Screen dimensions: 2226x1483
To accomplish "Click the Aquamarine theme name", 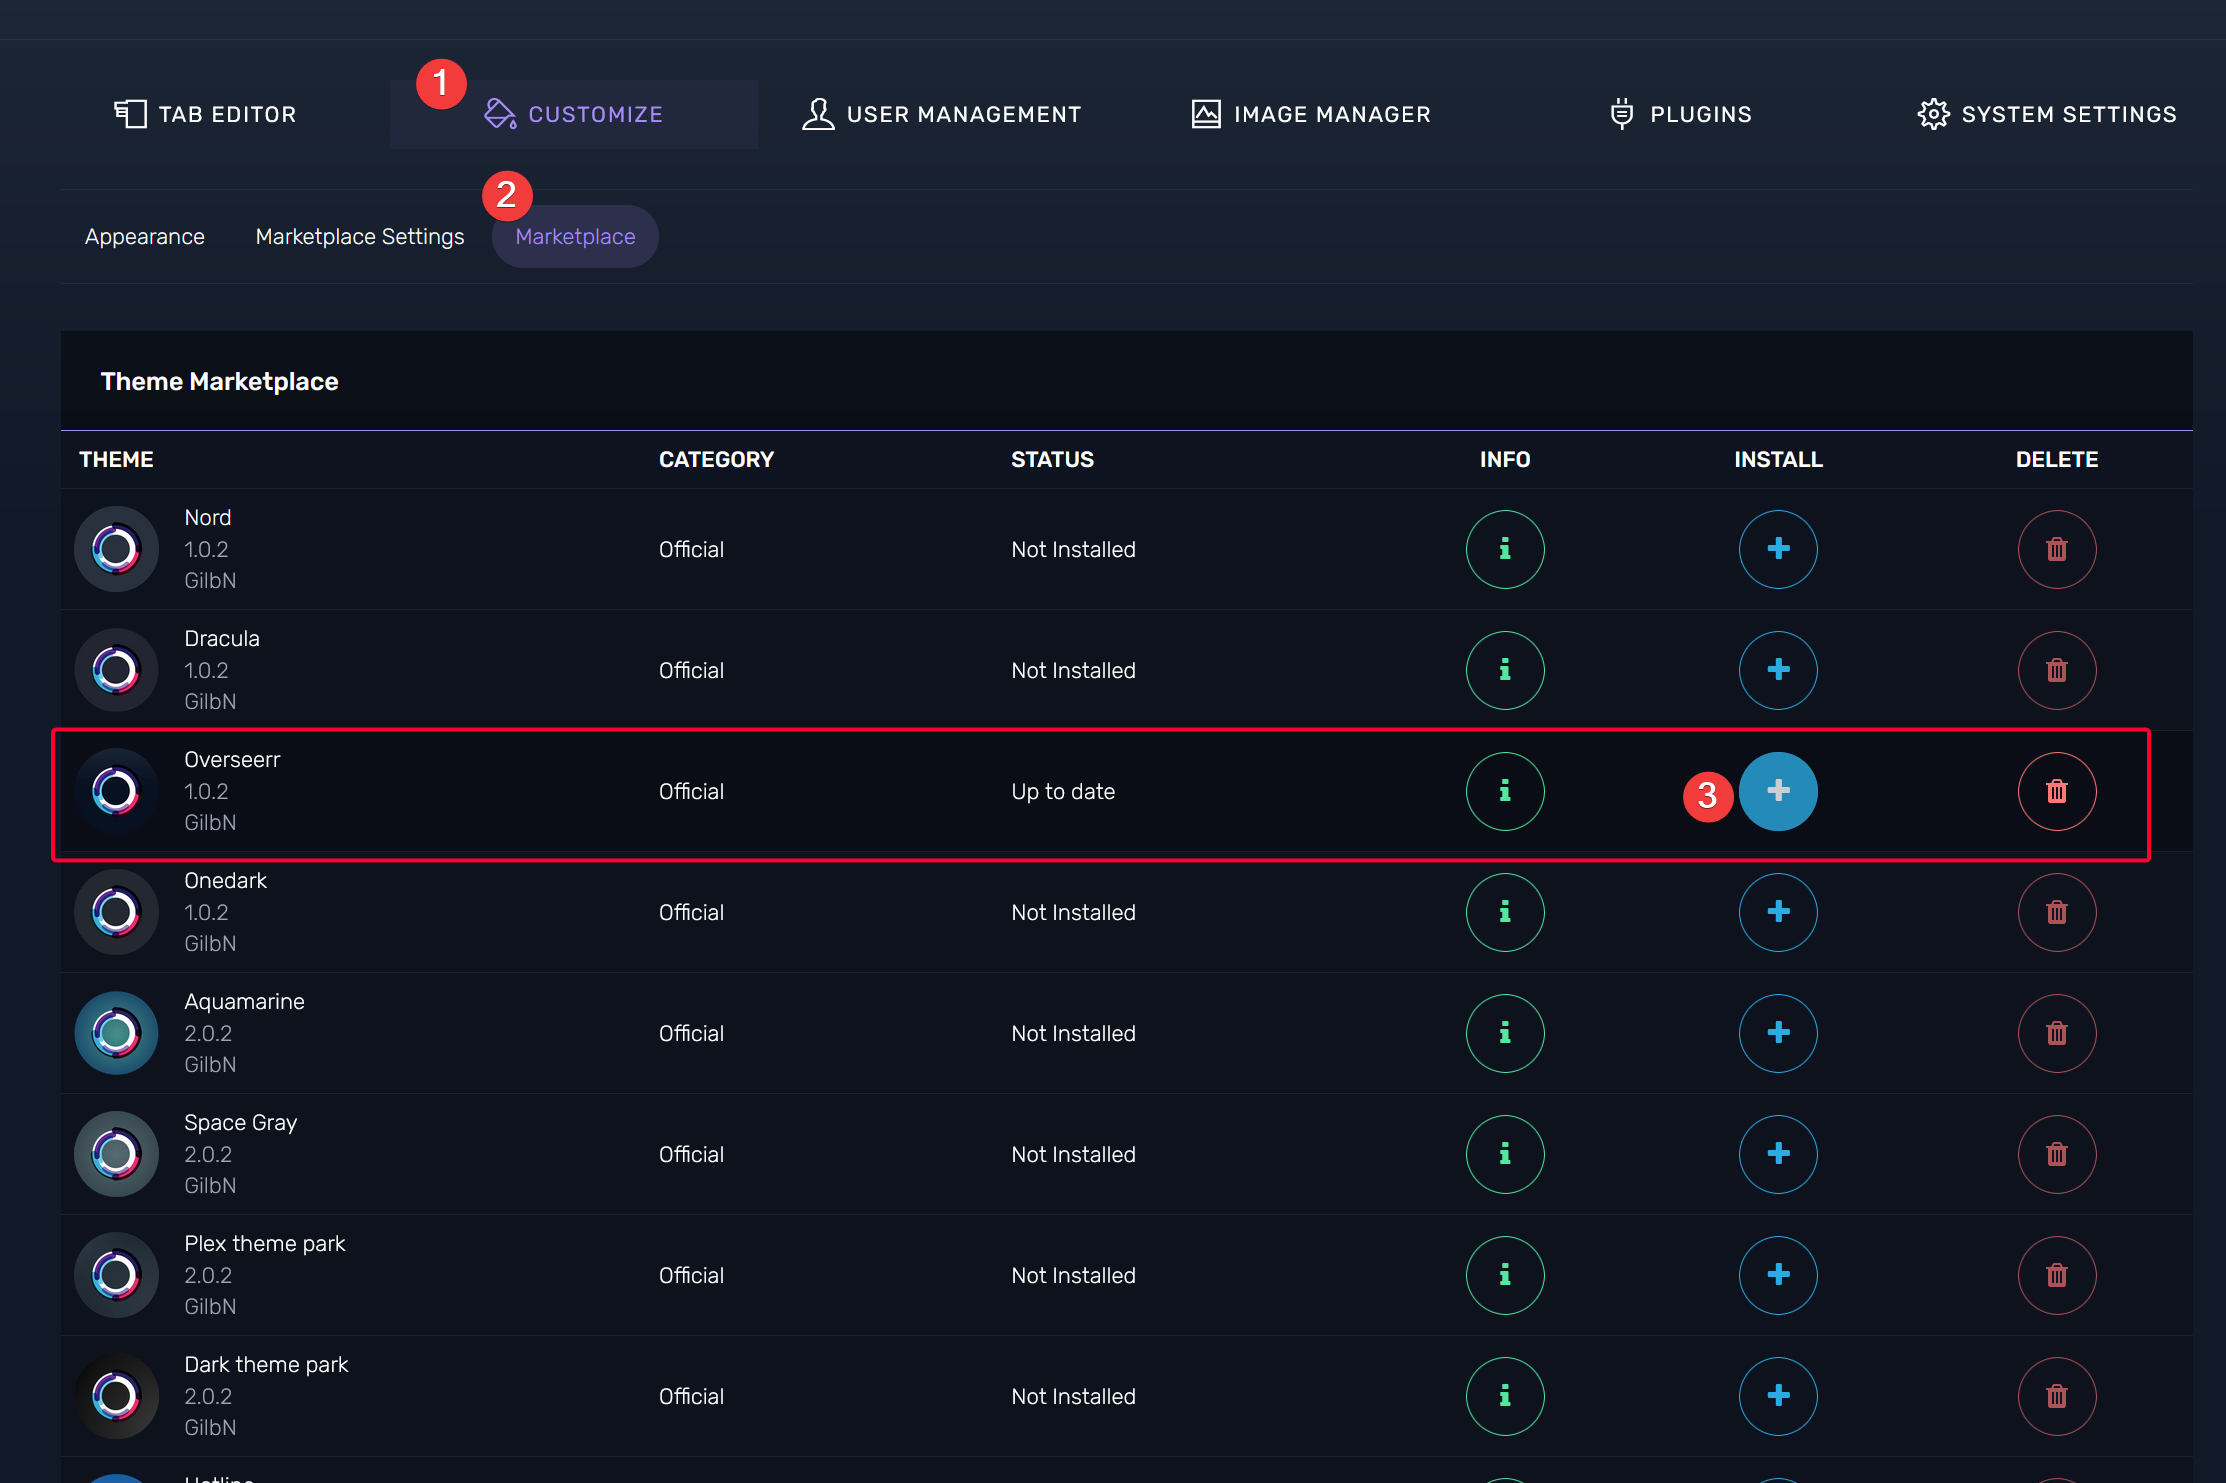I will pos(245,1001).
